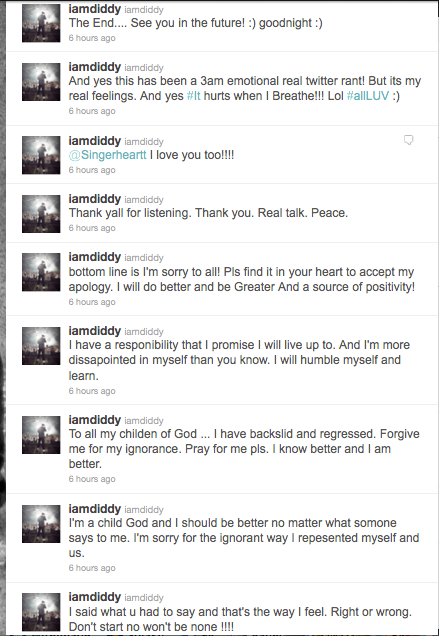The image size is (439, 636).
Task: Click avatar on 'I said what u had' tweet
Action: [41, 612]
